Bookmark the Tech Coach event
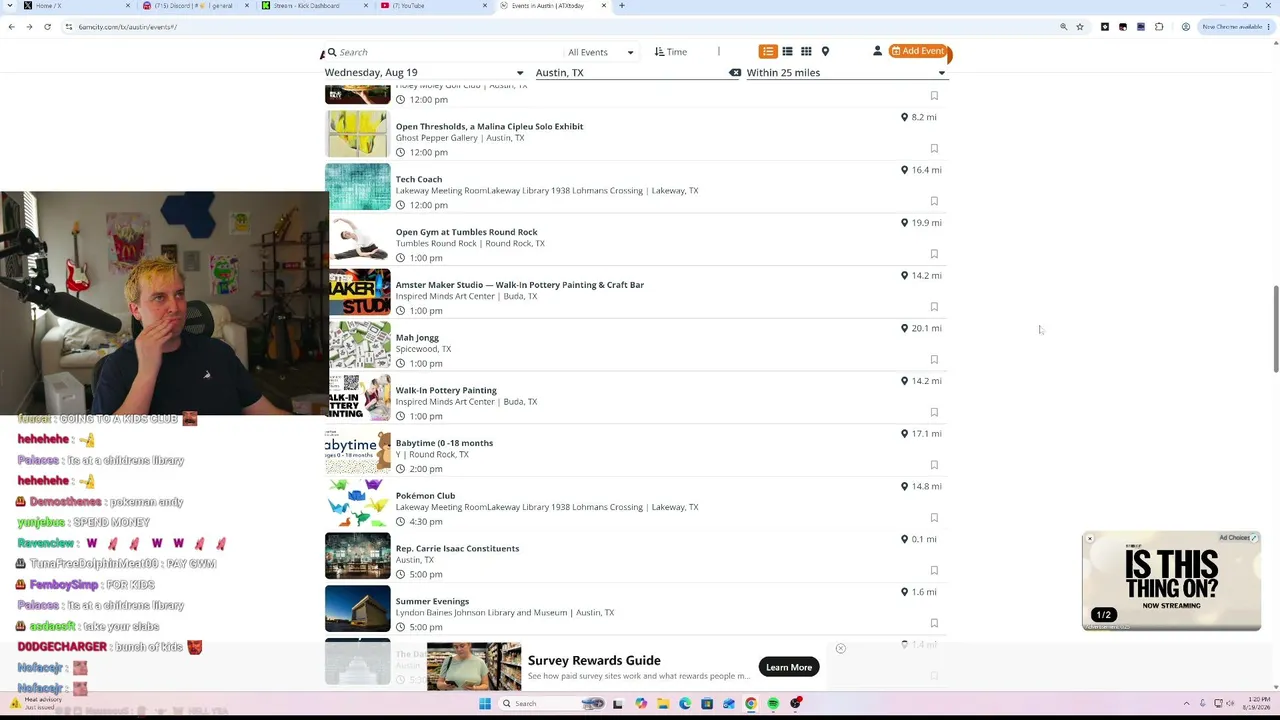Image resolution: width=1280 pixels, height=720 pixels. point(934,201)
